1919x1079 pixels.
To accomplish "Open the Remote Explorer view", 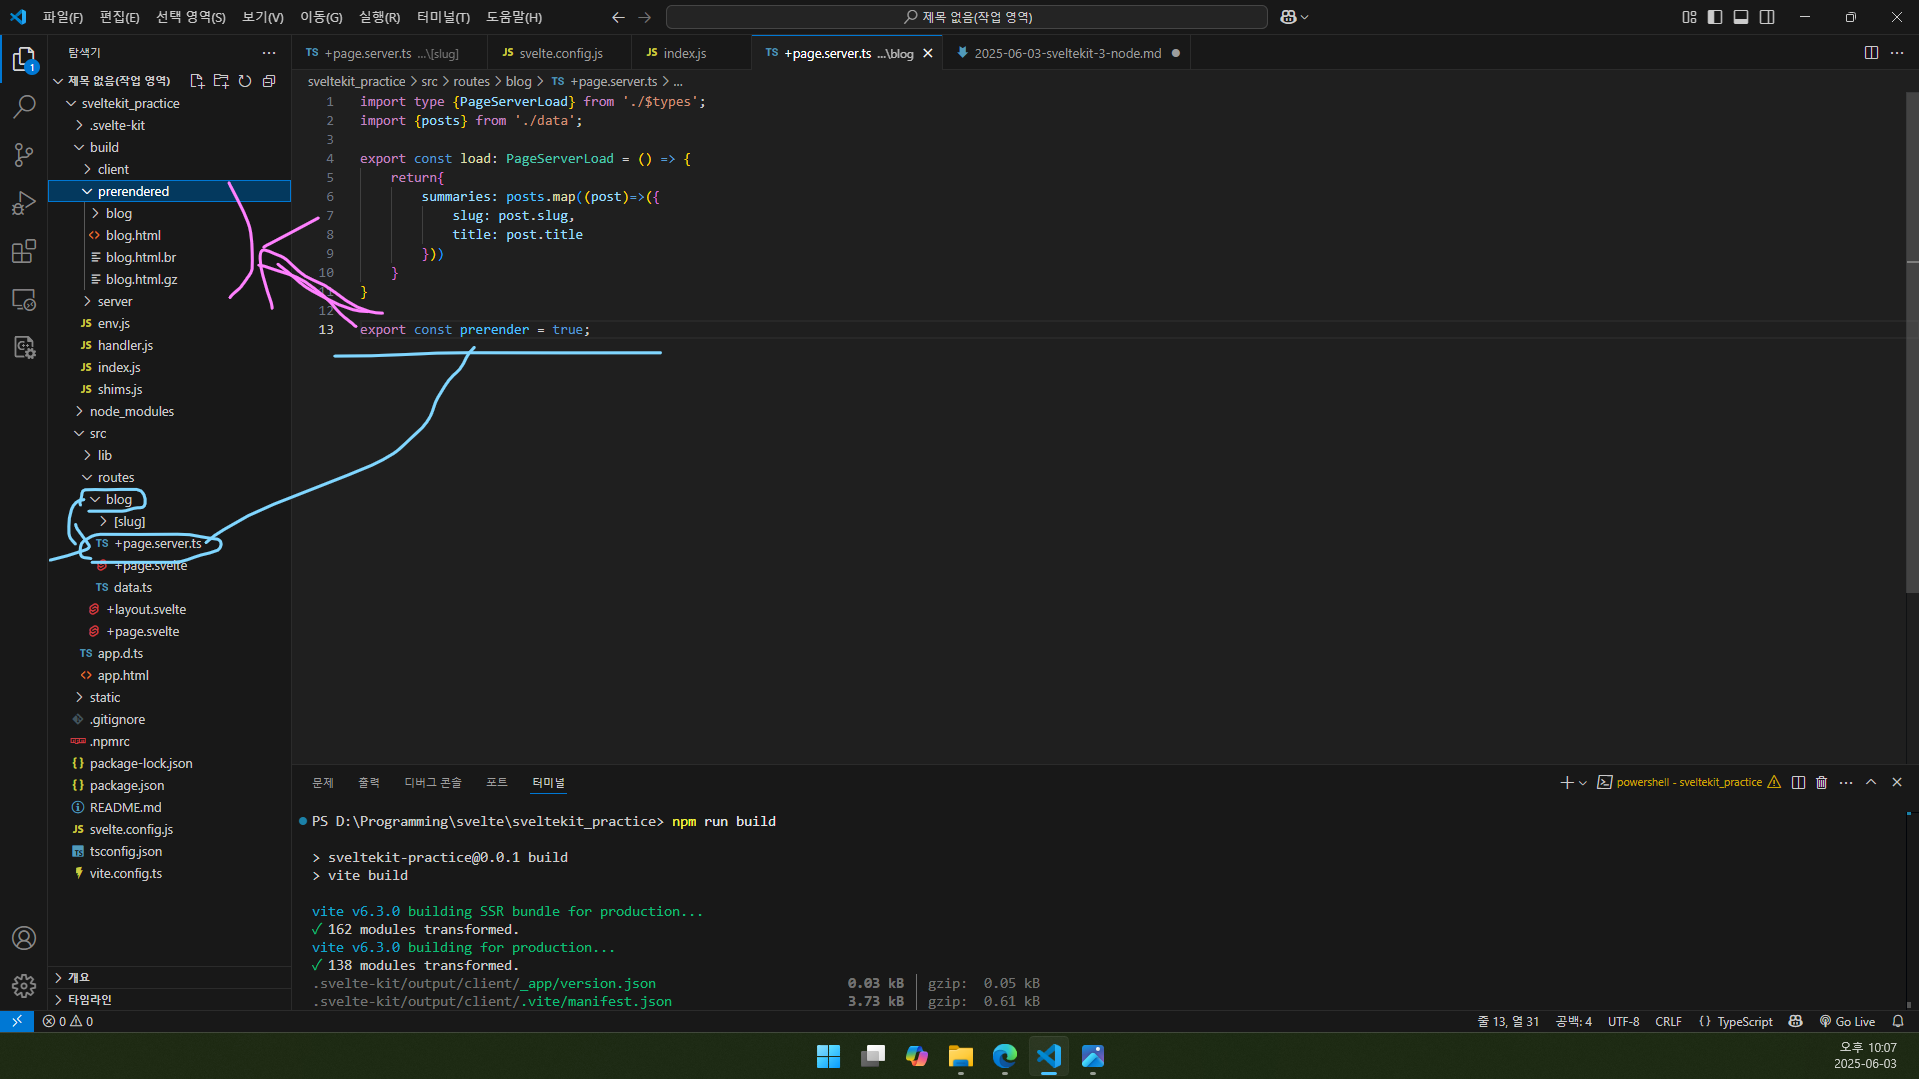I will (24, 299).
